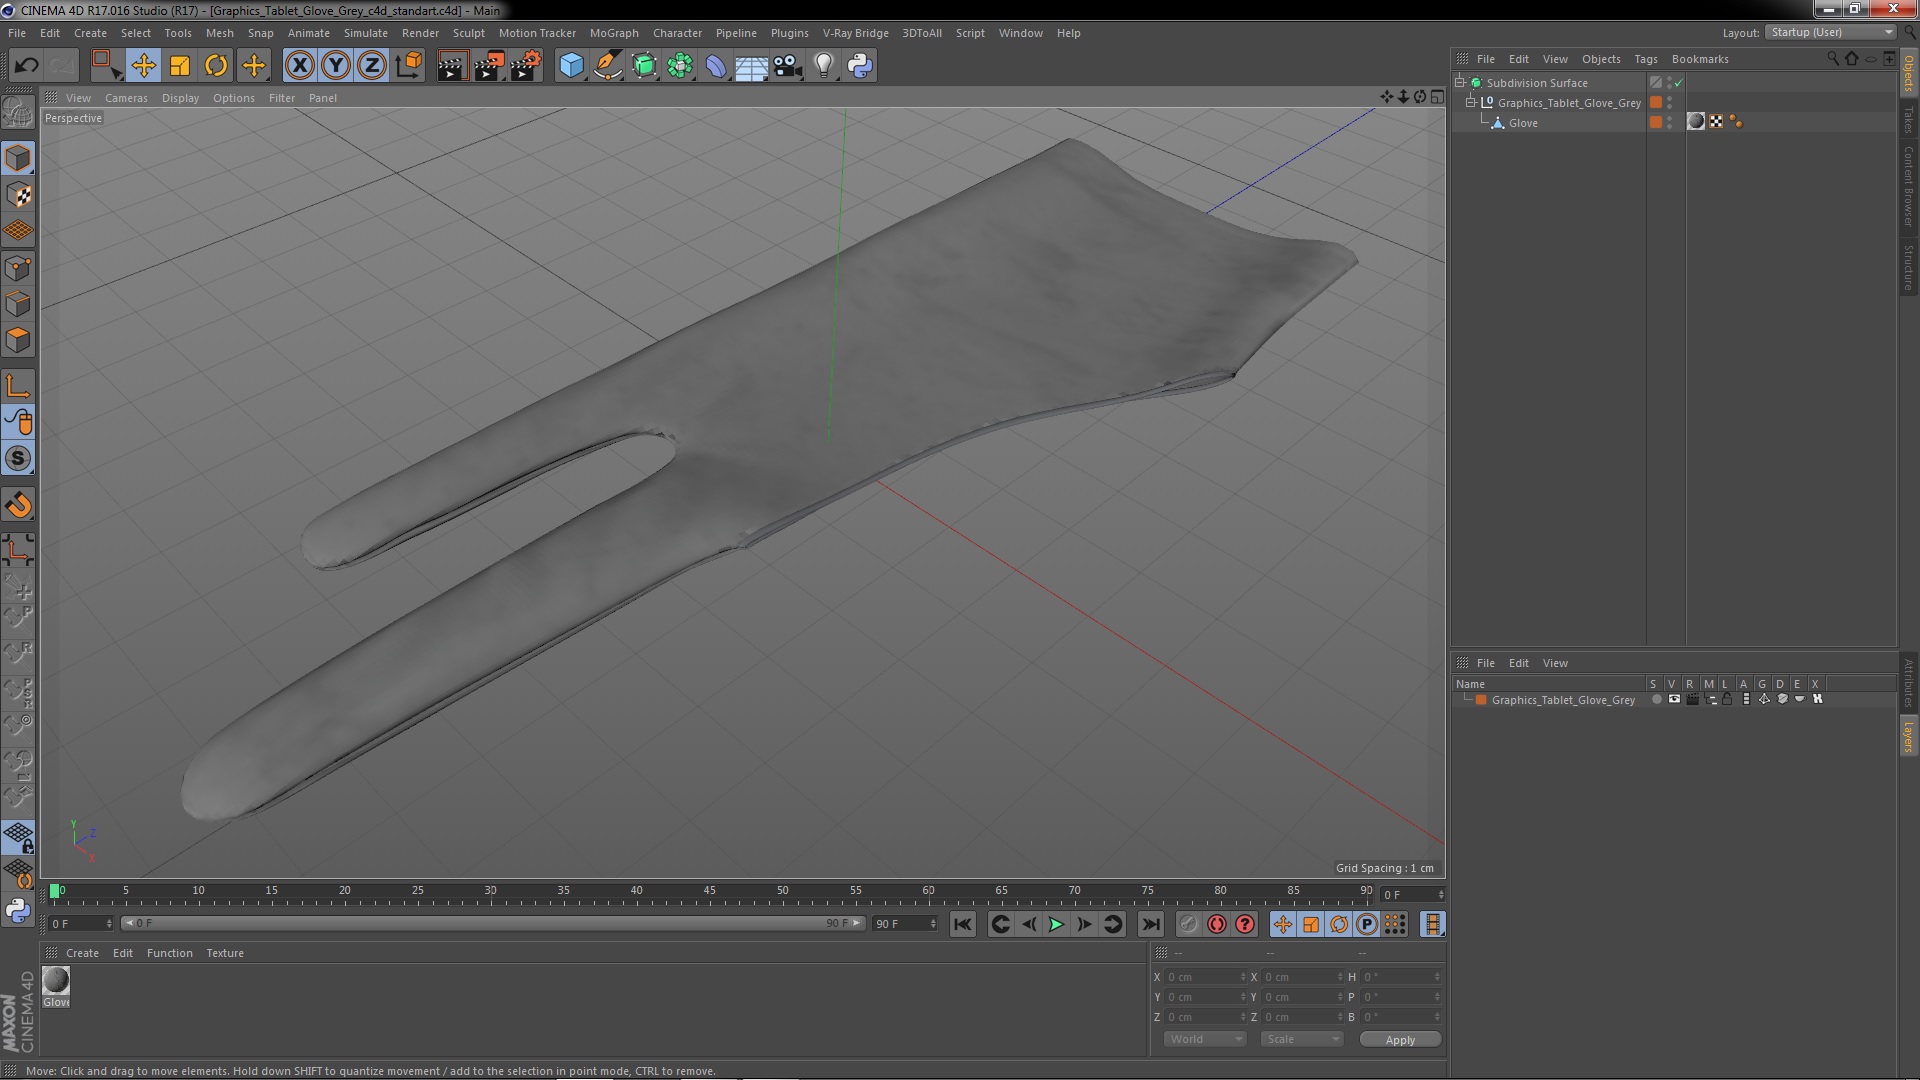The image size is (1920, 1080).
Task: Open the Layout dropdown Startup (User)
Action: pyautogui.click(x=1830, y=32)
